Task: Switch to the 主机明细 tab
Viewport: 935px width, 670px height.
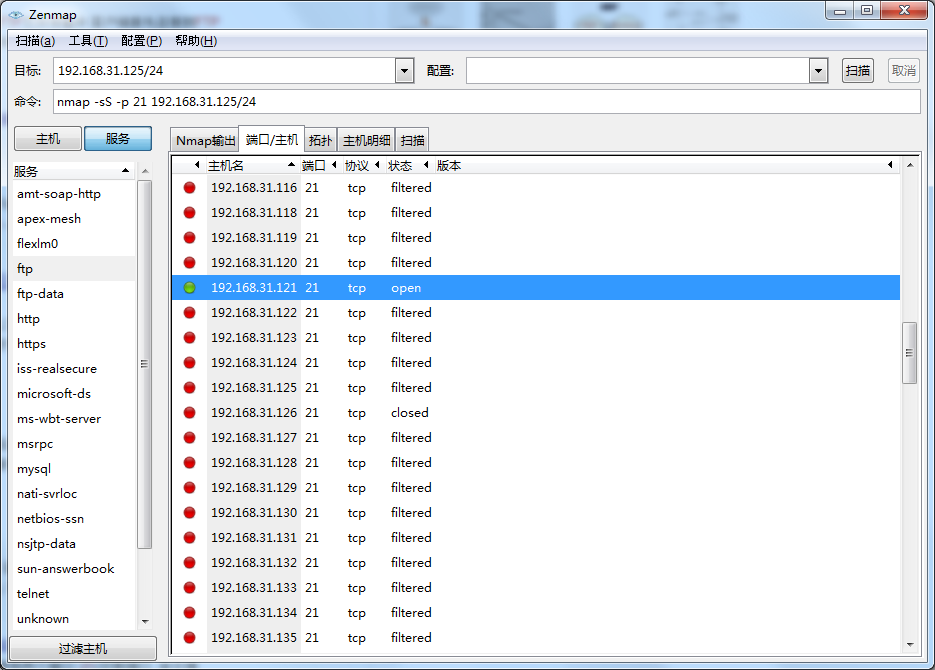Action: point(367,141)
